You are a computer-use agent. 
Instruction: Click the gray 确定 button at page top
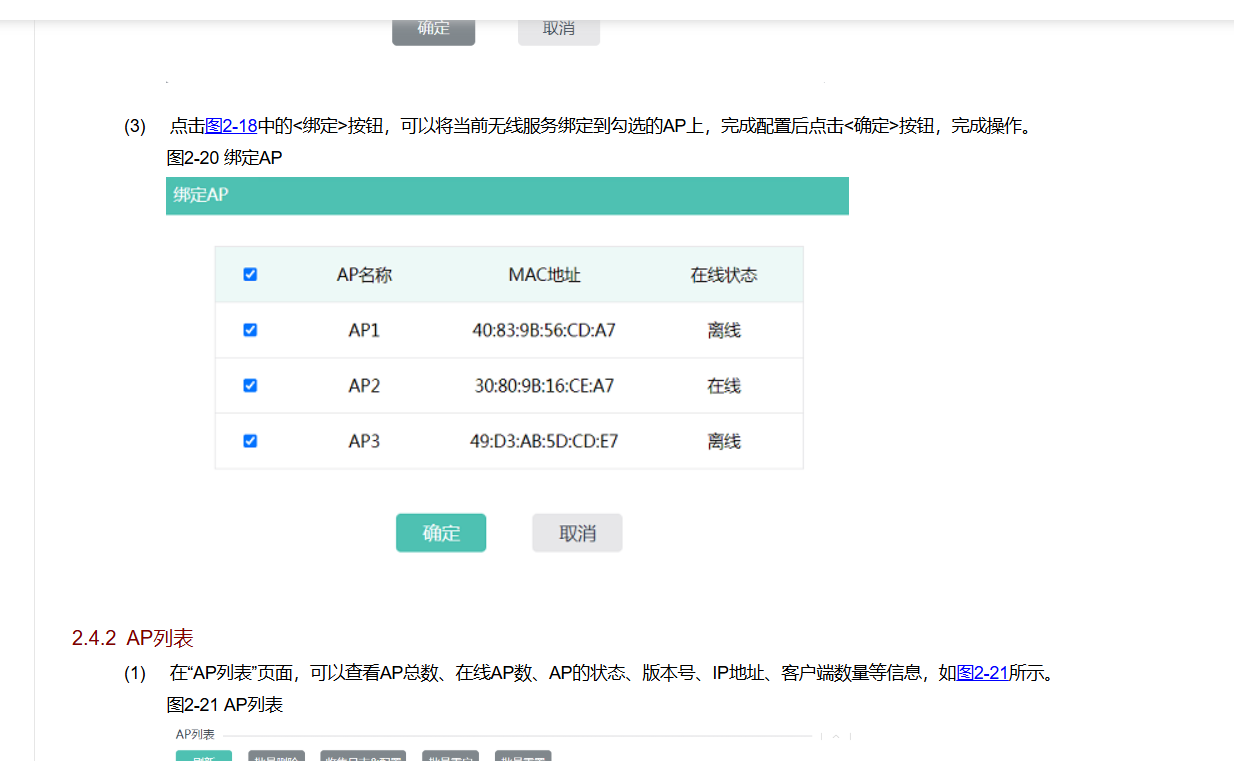click(x=433, y=29)
